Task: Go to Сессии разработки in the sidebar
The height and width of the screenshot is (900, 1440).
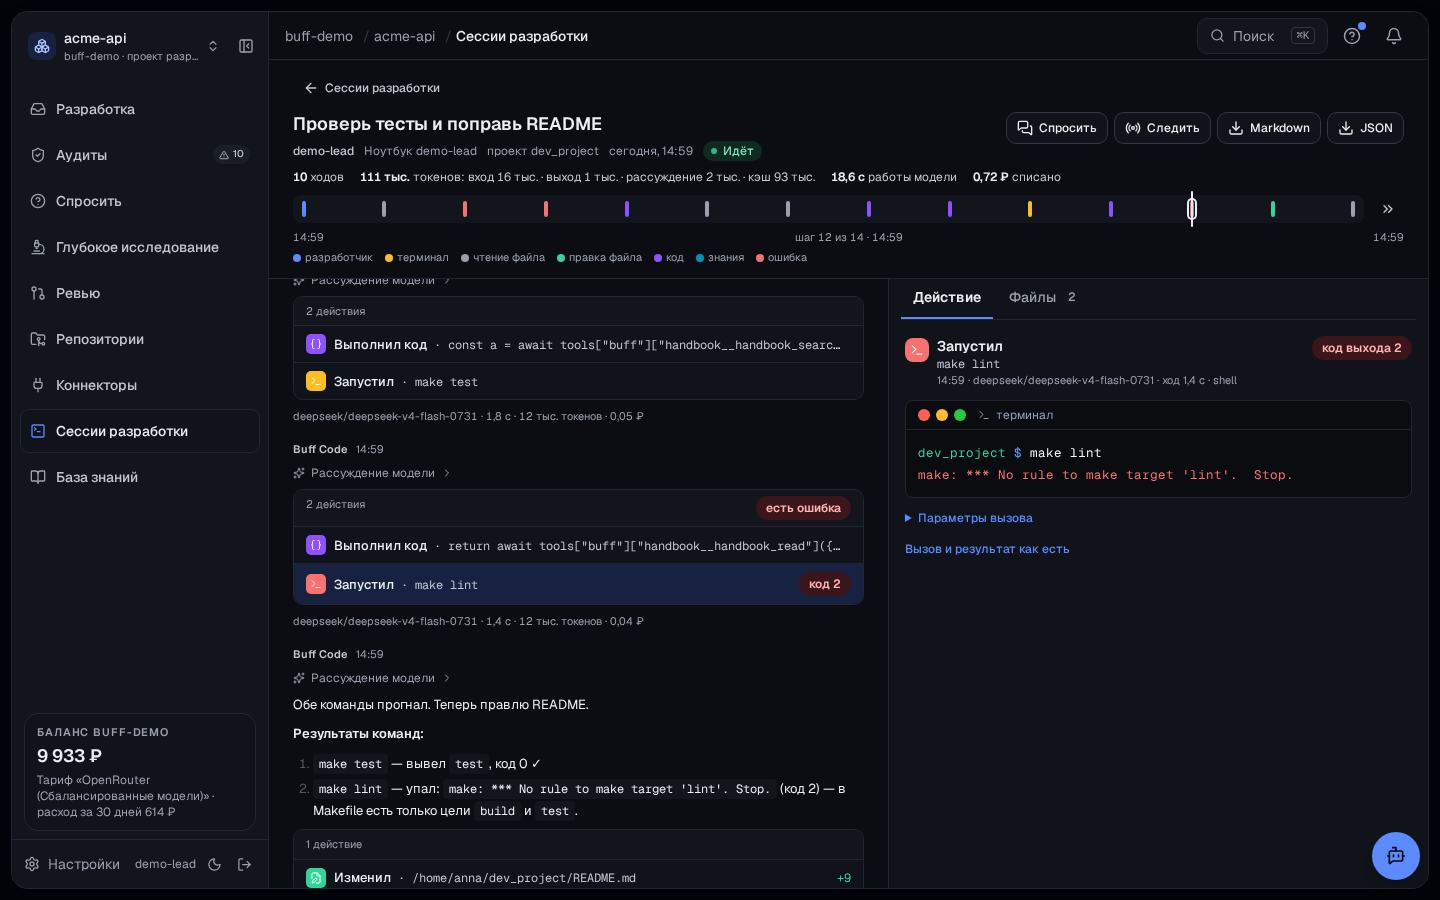Action: click(140, 431)
